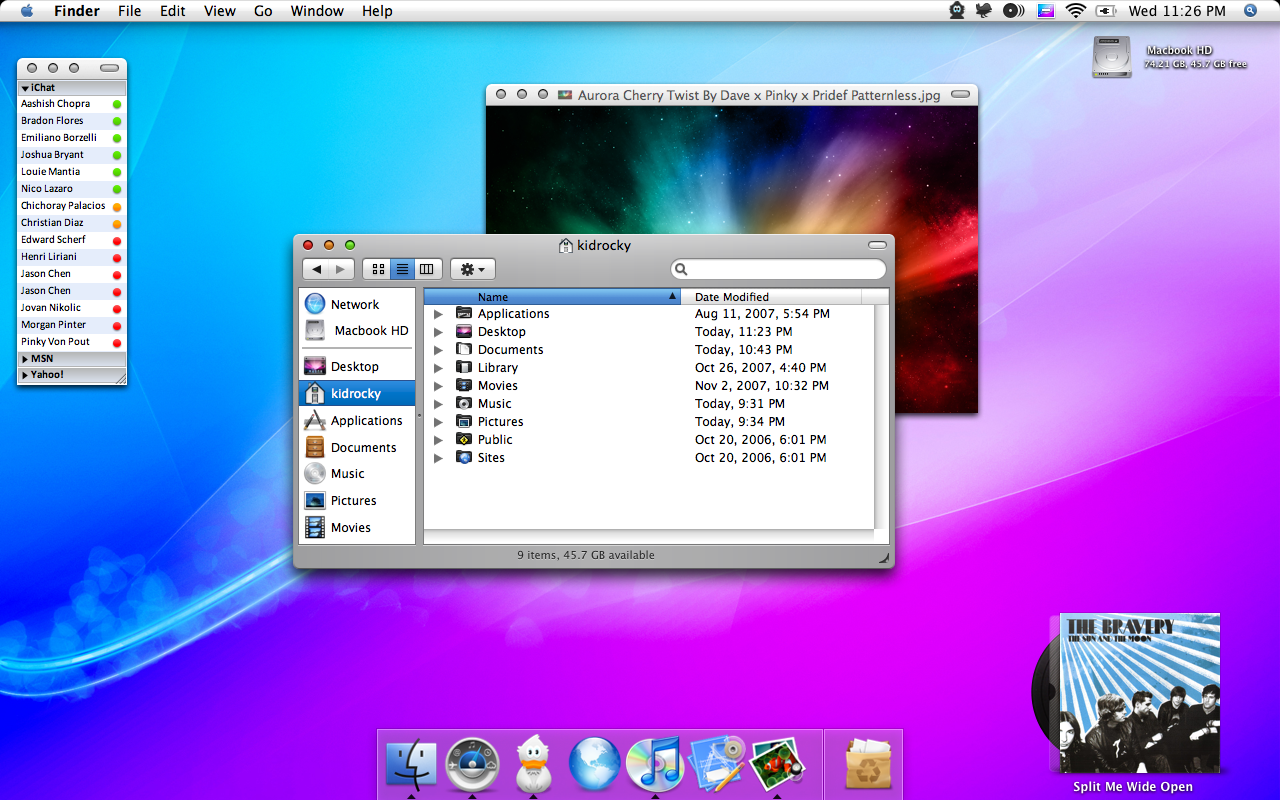Toggle iChat window toolbar pill button
The height and width of the screenshot is (800, 1280).
(110, 68)
